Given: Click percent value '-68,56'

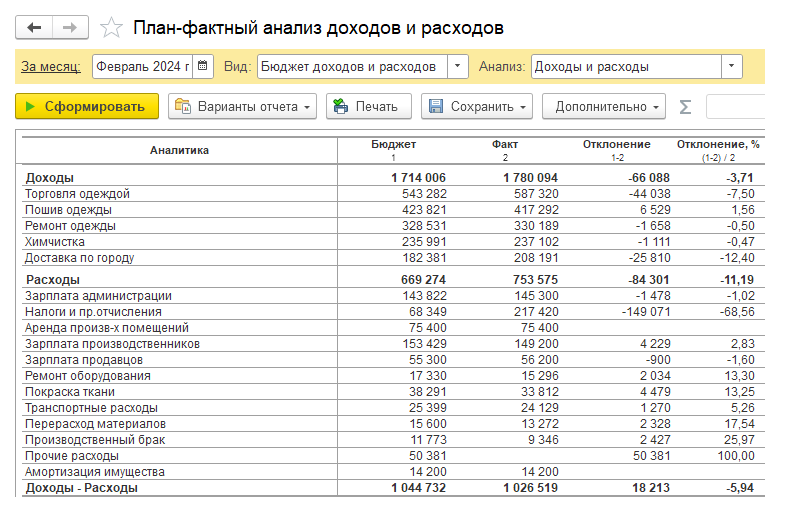Looking at the screenshot, I should (737, 312).
